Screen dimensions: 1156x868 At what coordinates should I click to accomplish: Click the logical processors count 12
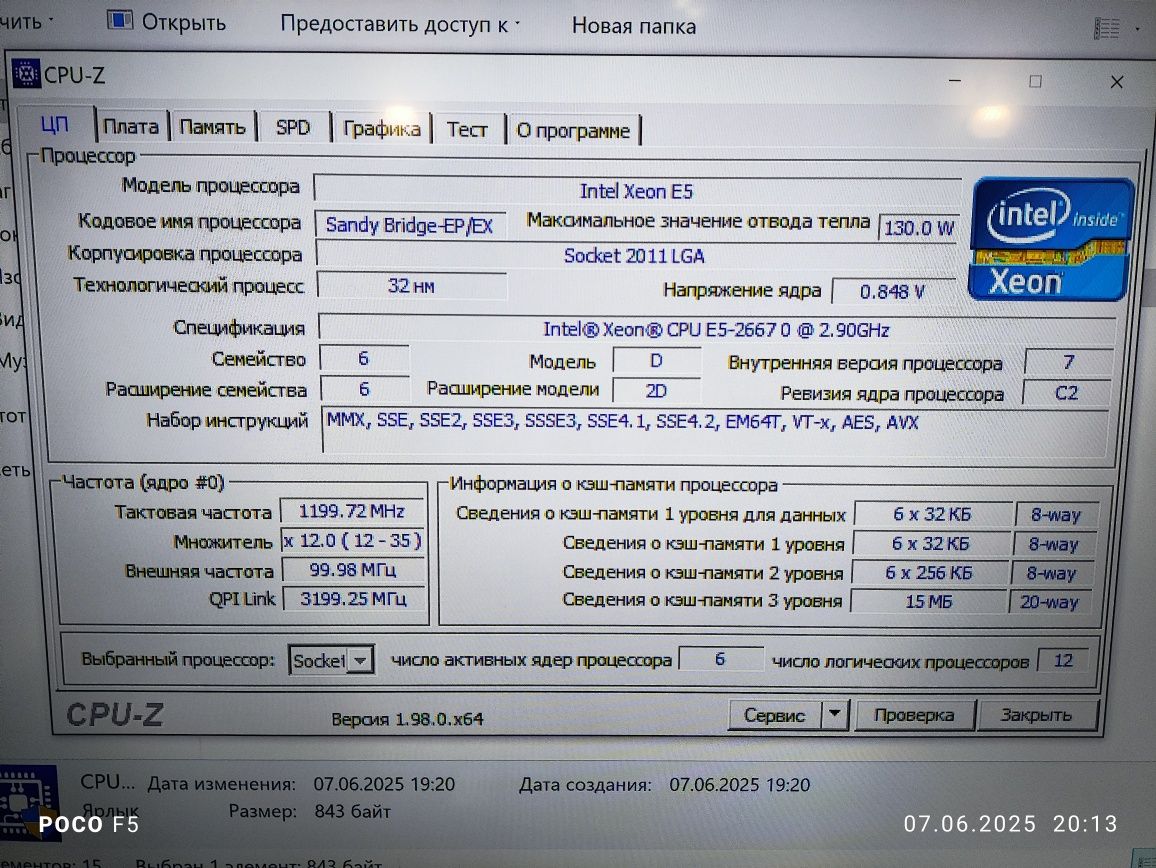pyautogui.click(x=1063, y=661)
